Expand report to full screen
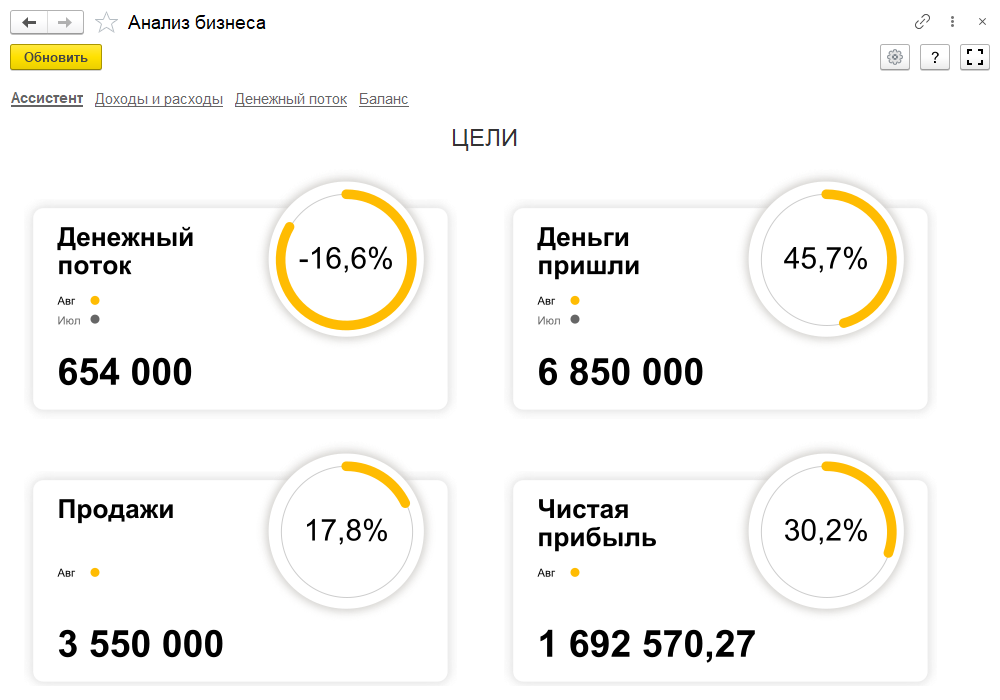 tap(974, 57)
